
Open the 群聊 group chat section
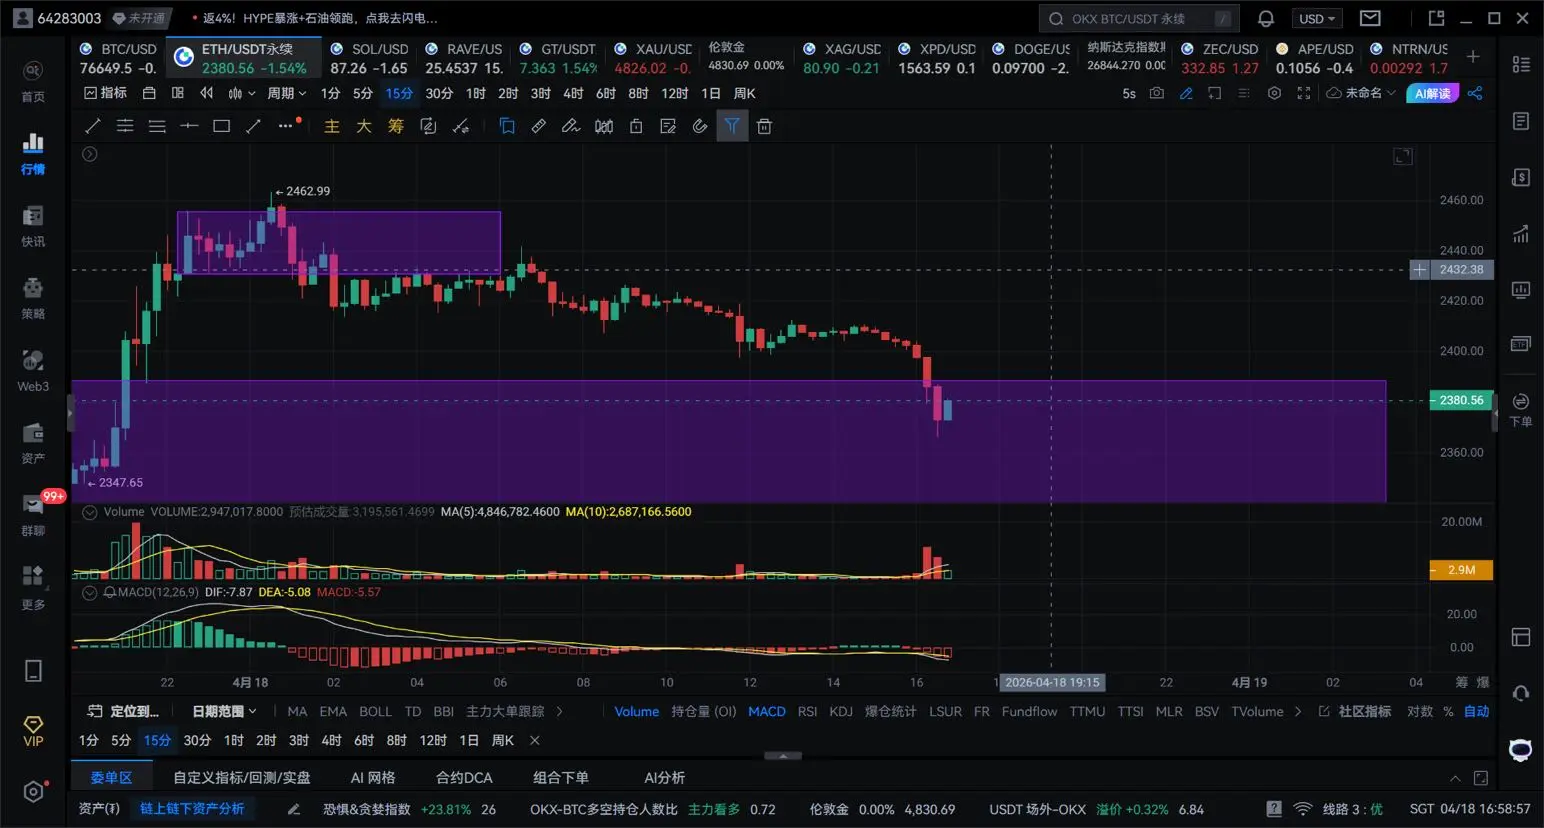click(33, 515)
